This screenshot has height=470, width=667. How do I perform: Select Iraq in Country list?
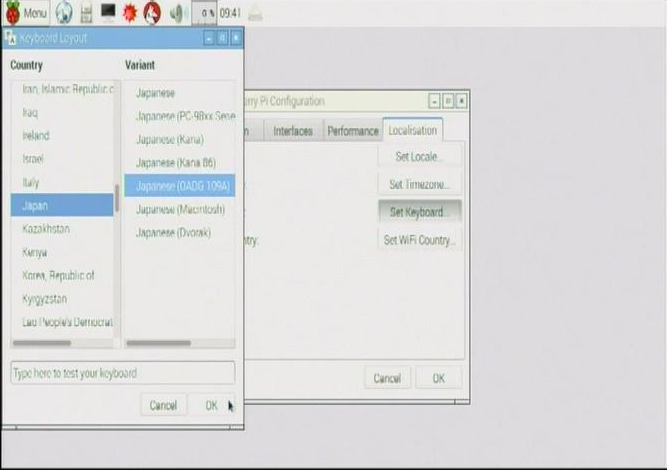62,113
